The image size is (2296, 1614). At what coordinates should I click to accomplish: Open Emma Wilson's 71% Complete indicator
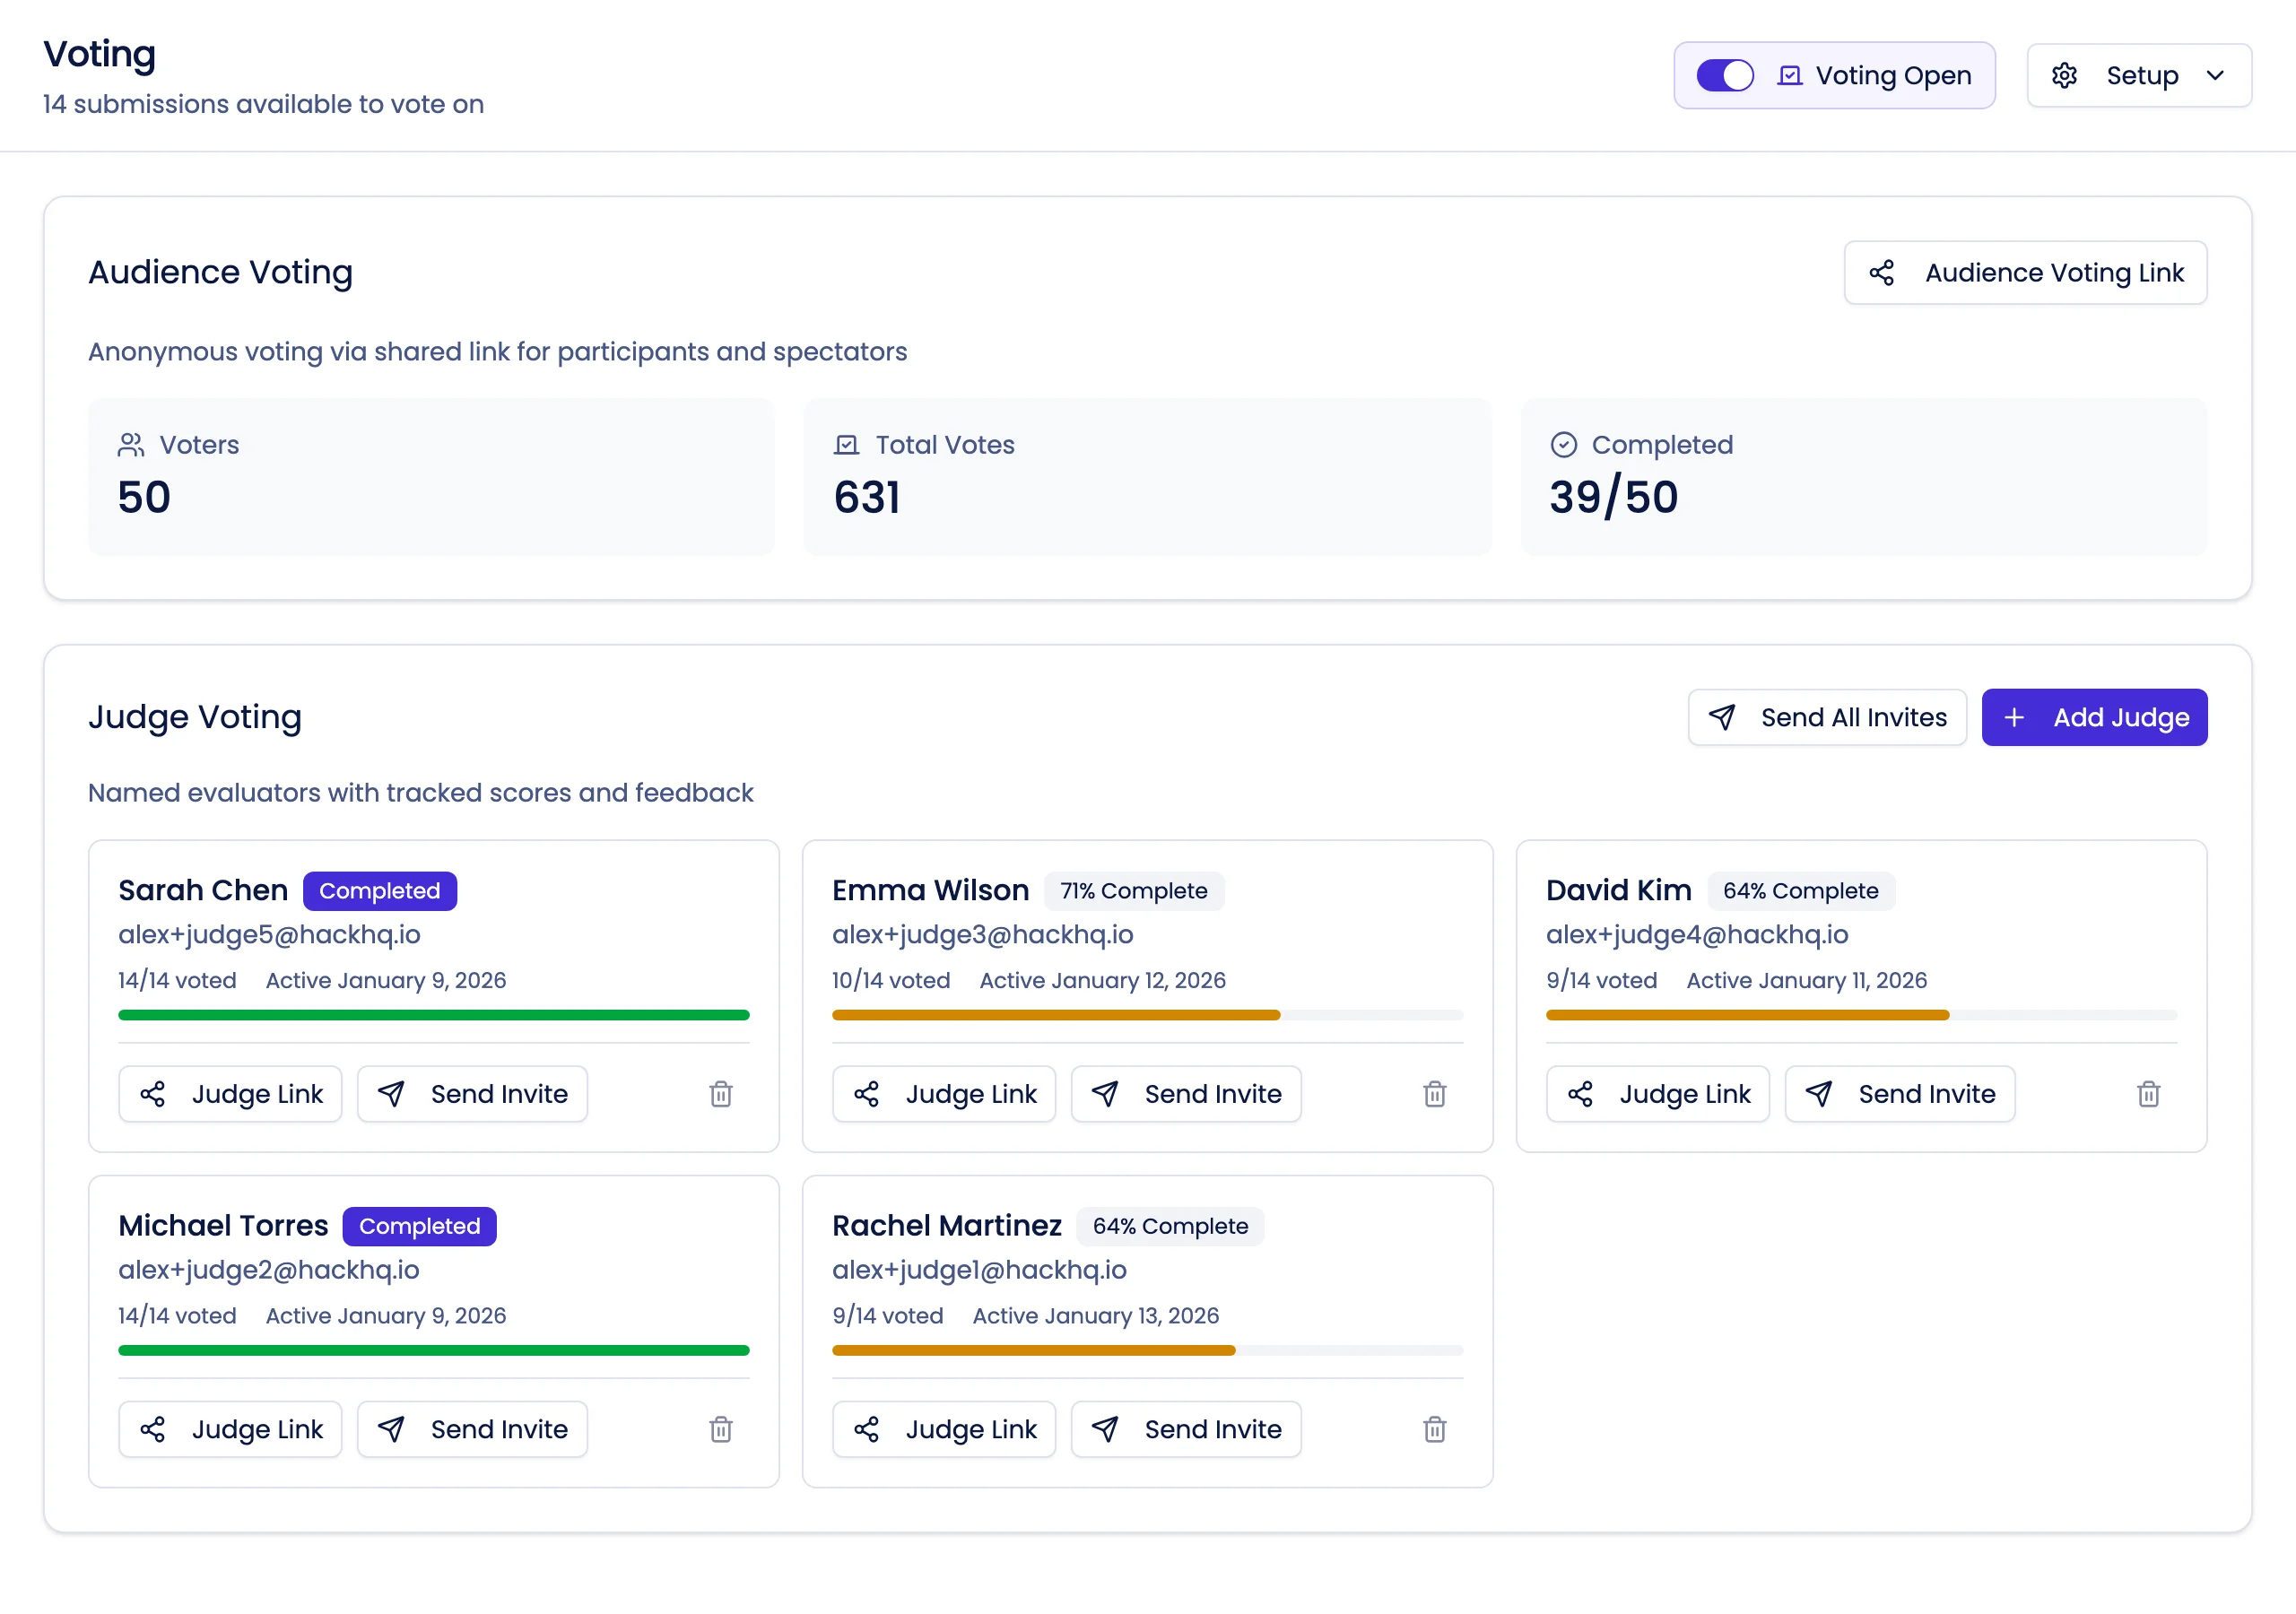[1134, 890]
